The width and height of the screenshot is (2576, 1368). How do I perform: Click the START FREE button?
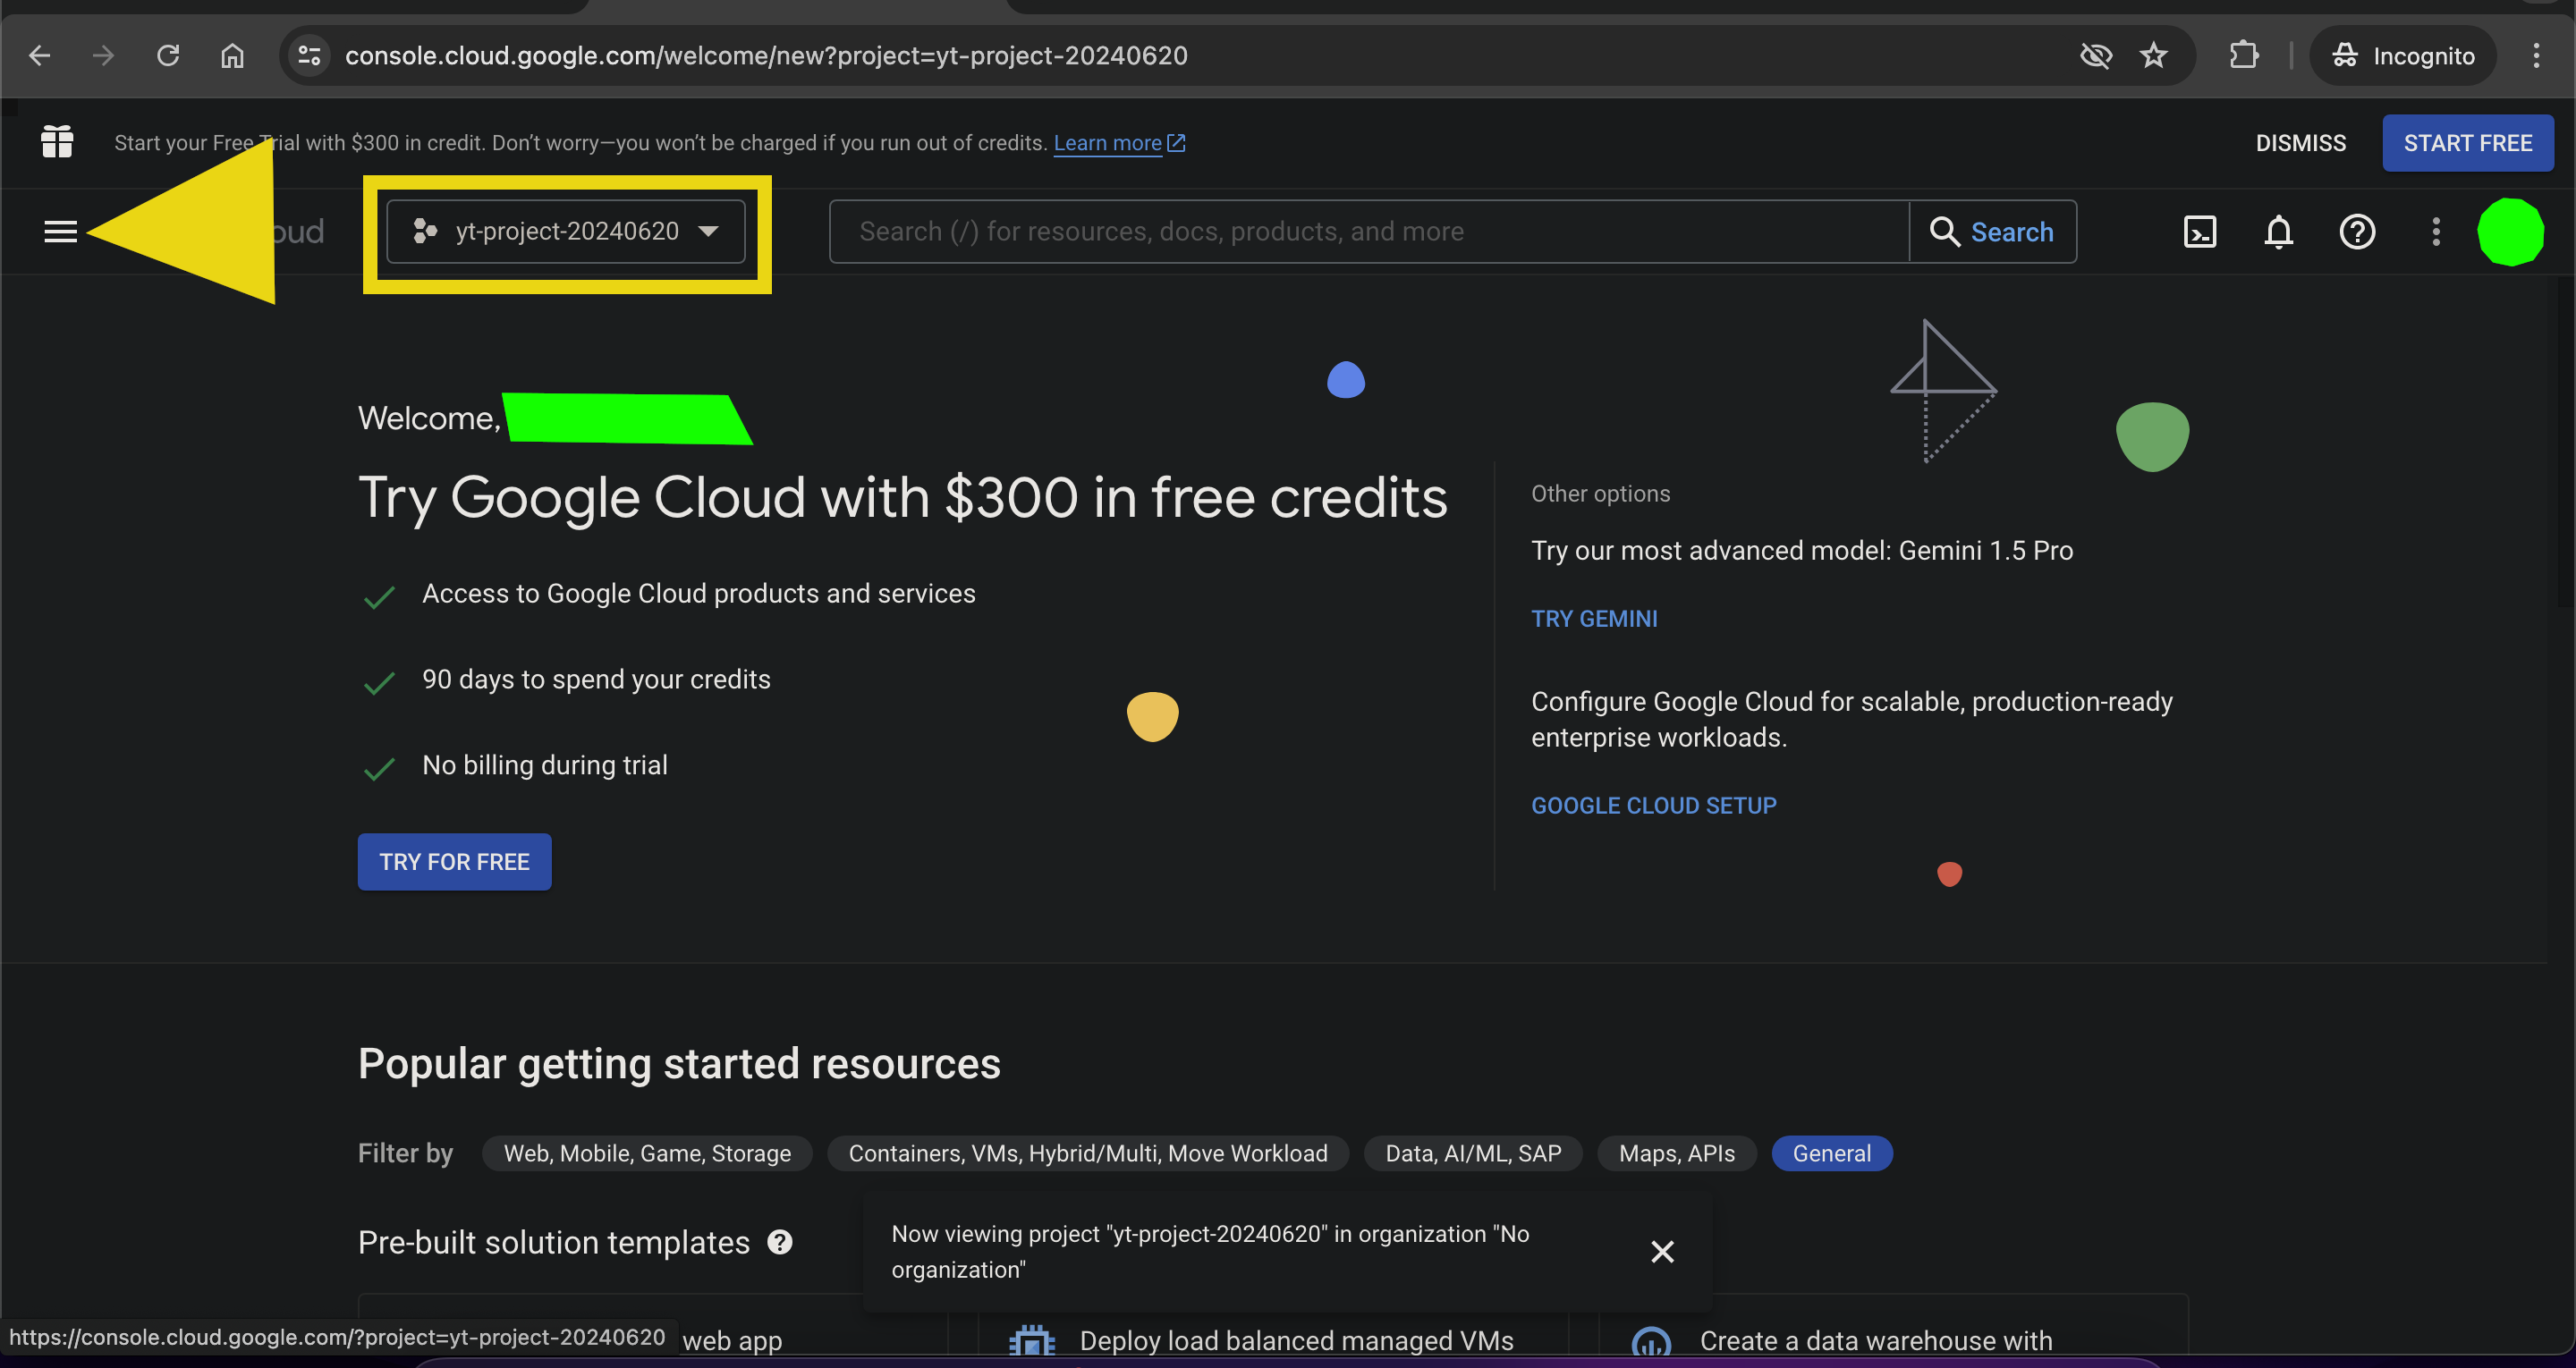(2467, 143)
